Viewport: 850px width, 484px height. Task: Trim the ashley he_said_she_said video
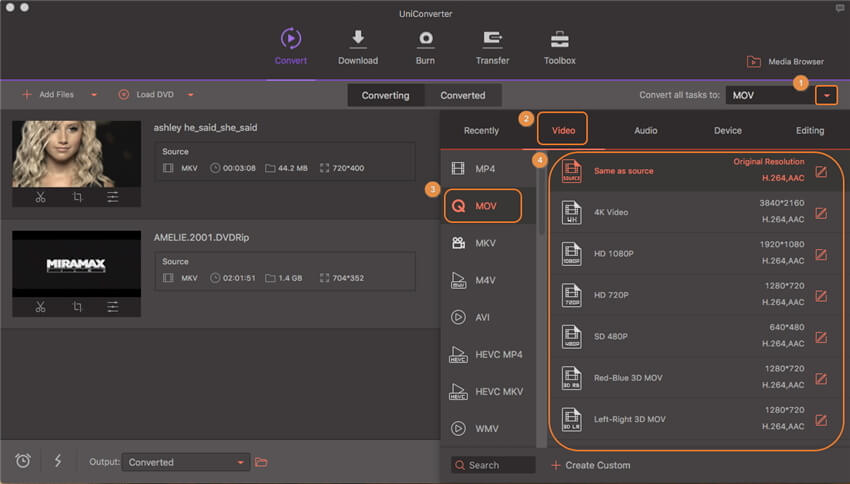41,197
